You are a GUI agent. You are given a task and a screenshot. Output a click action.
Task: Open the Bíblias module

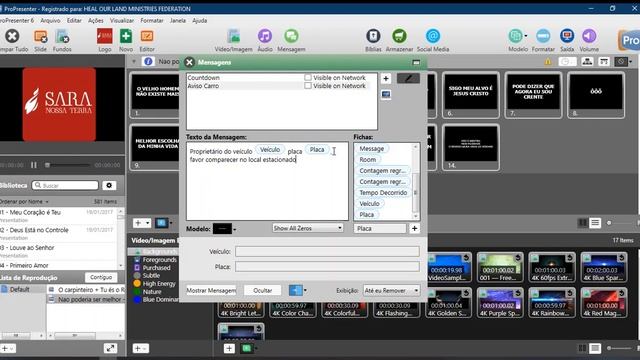click(x=373, y=36)
